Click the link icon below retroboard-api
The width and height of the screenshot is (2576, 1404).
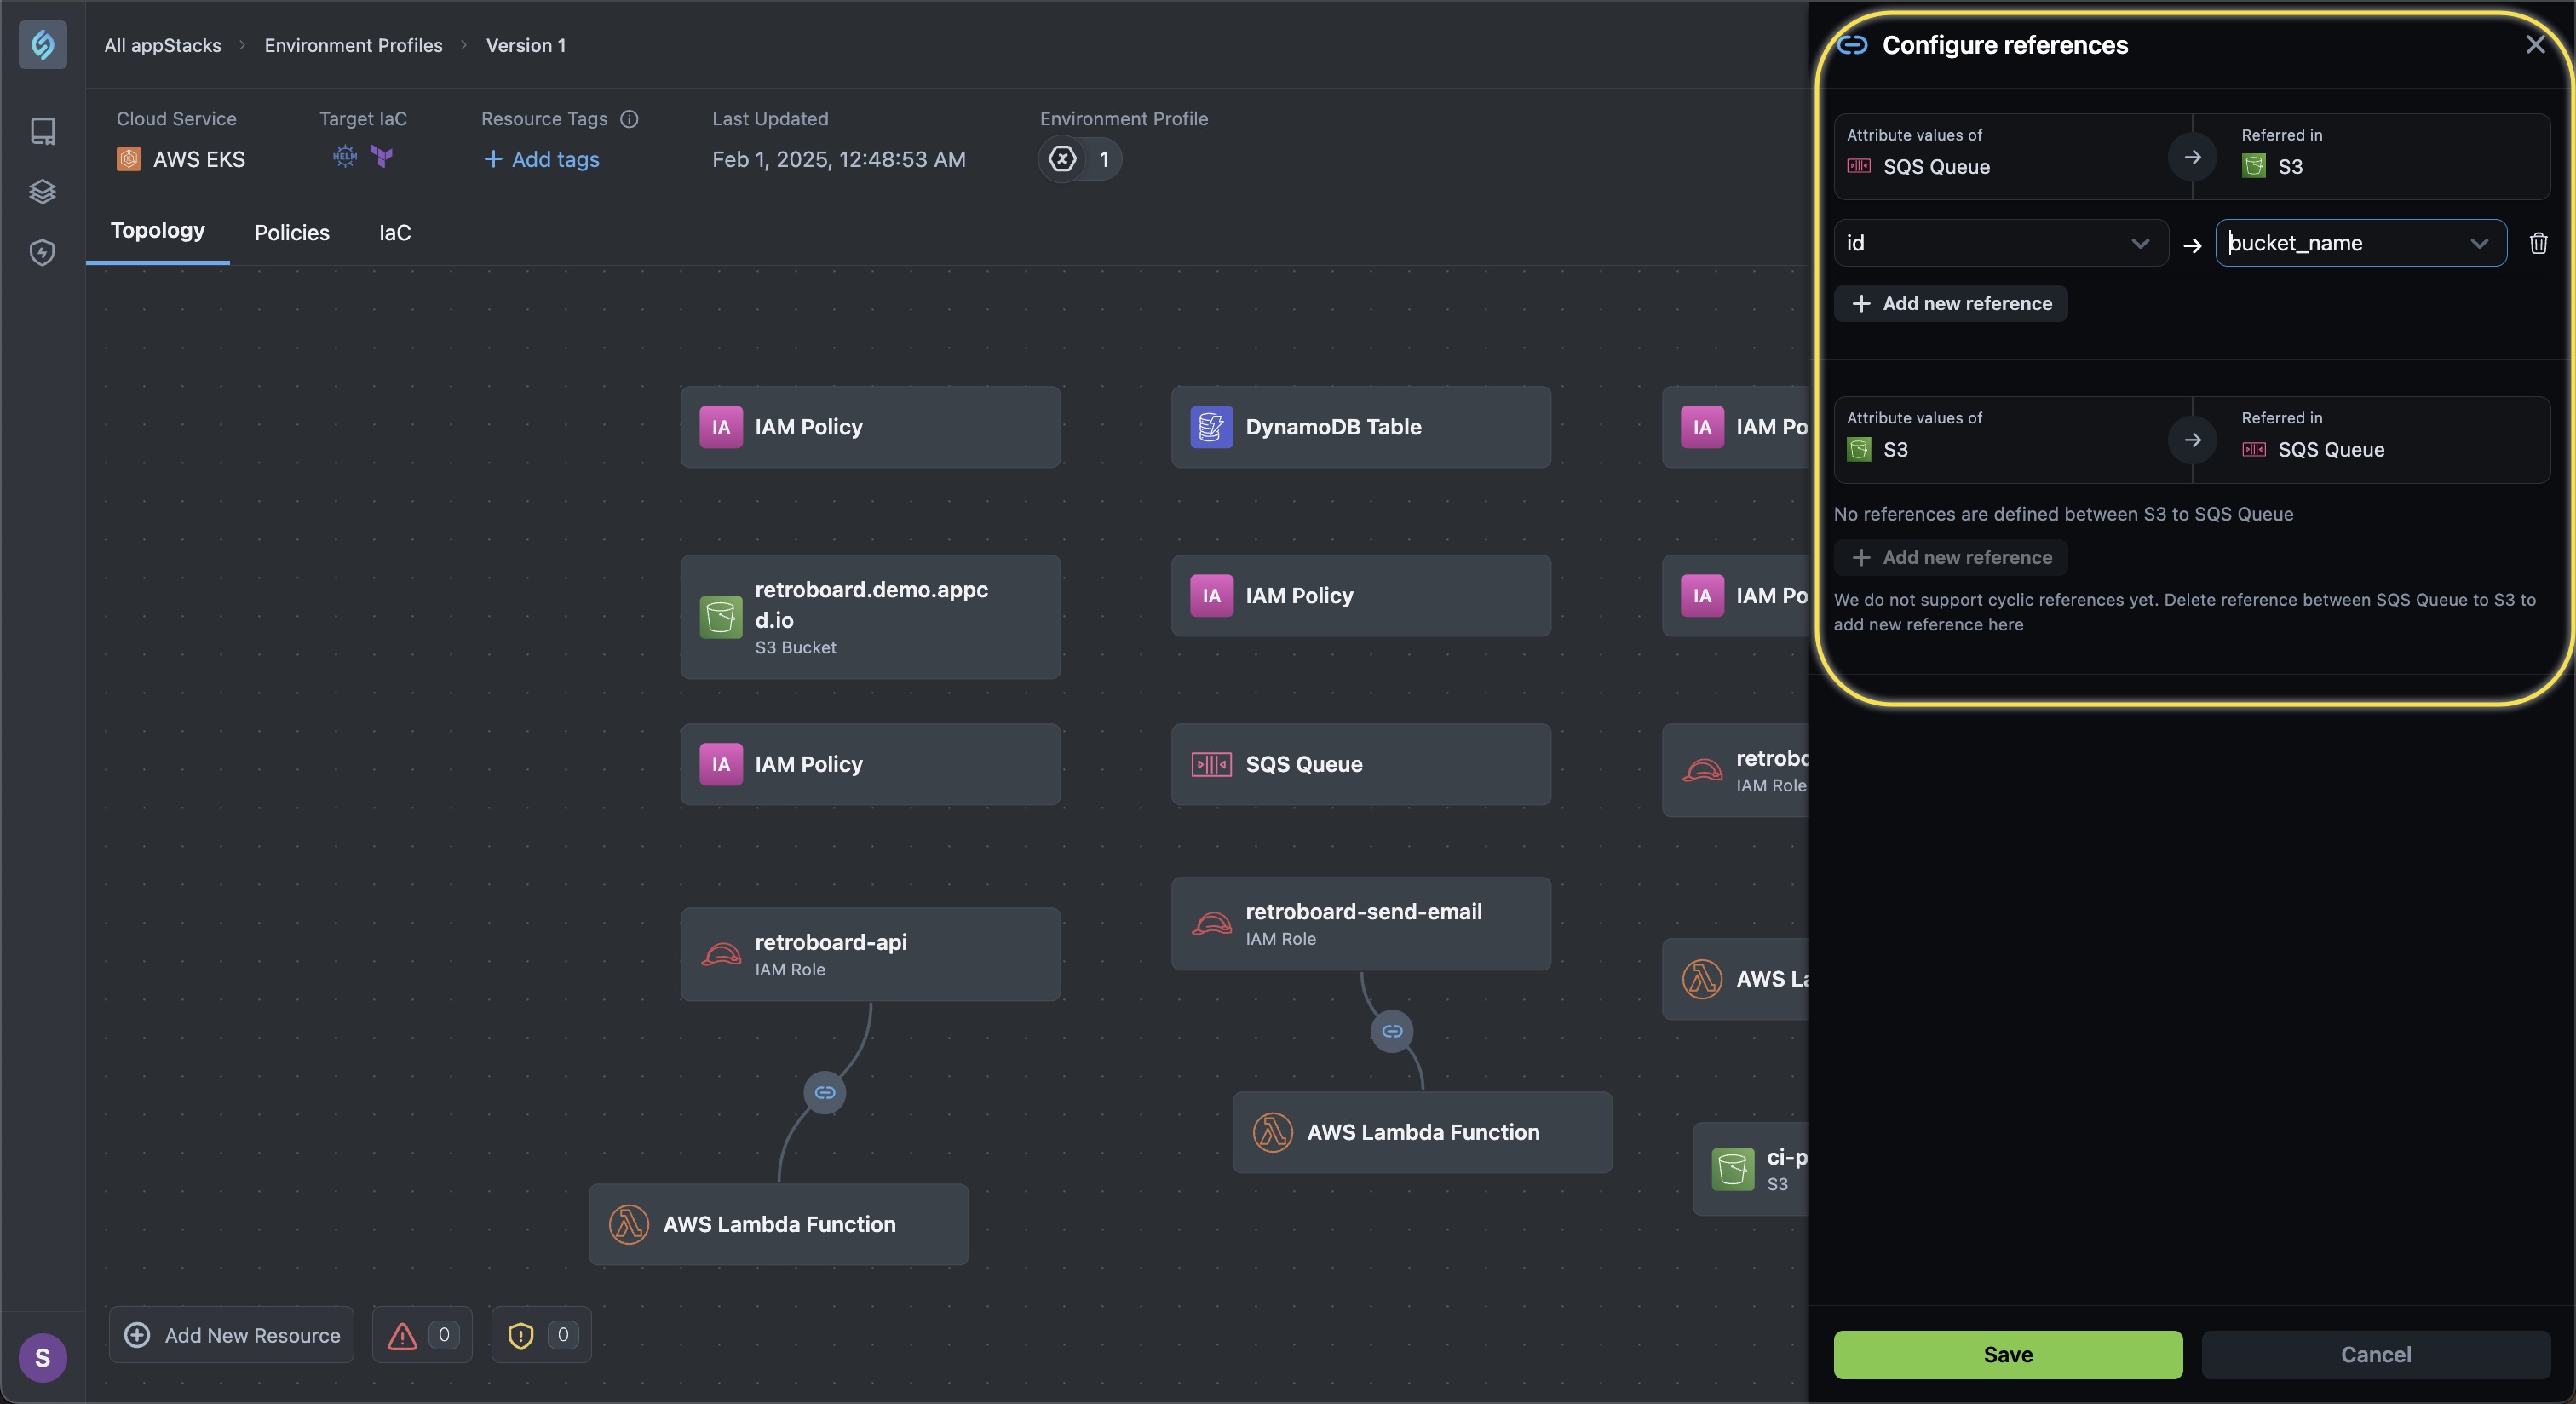point(825,1092)
